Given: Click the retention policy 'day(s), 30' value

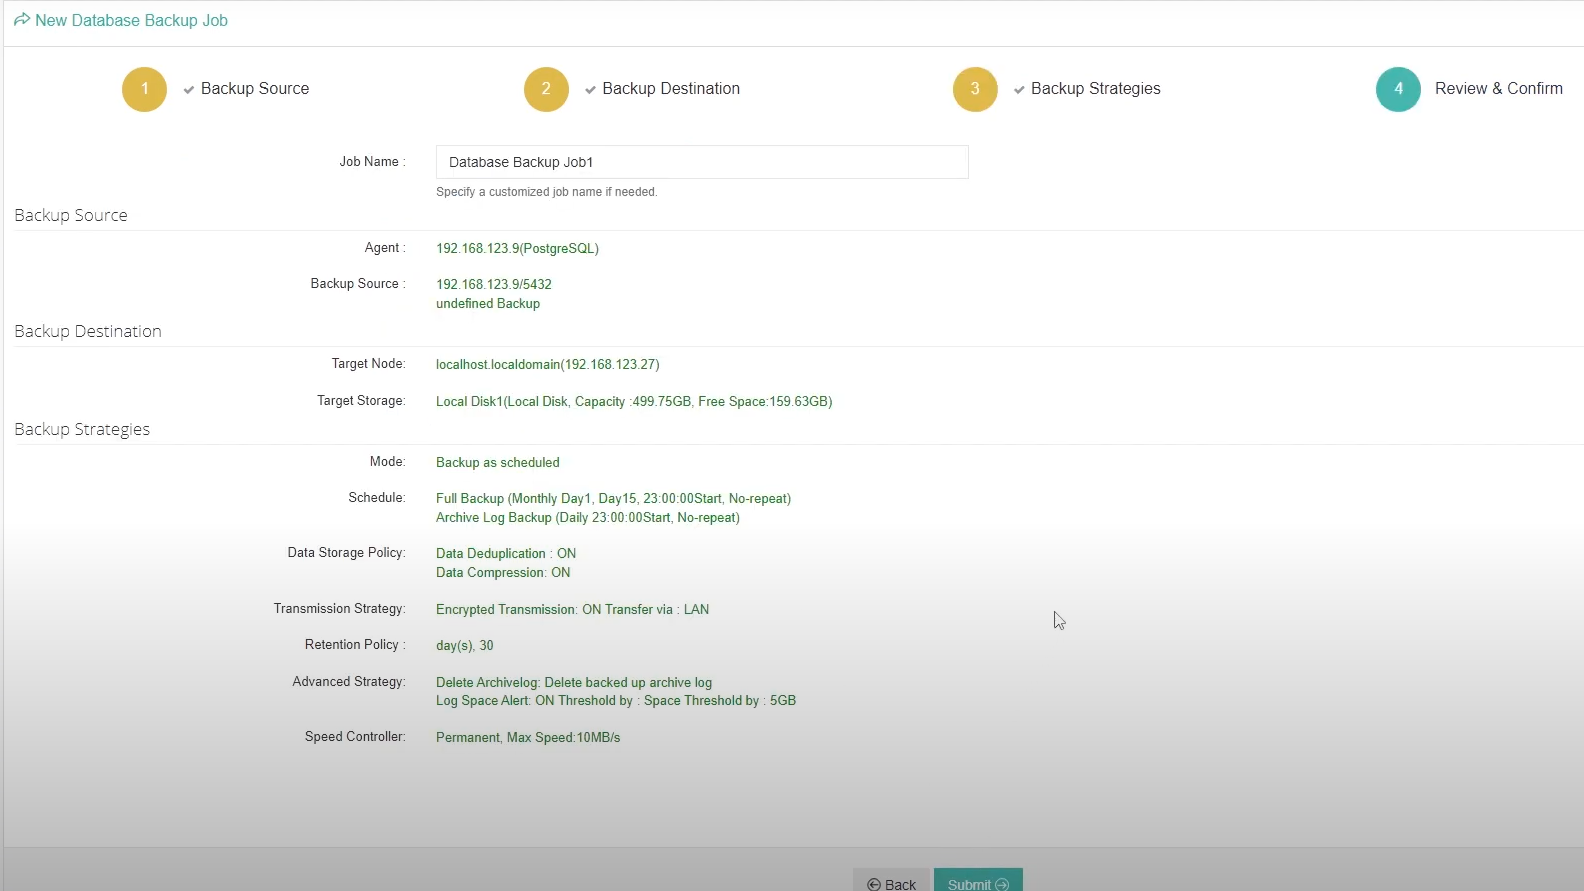Looking at the screenshot, I should point(465,645).
